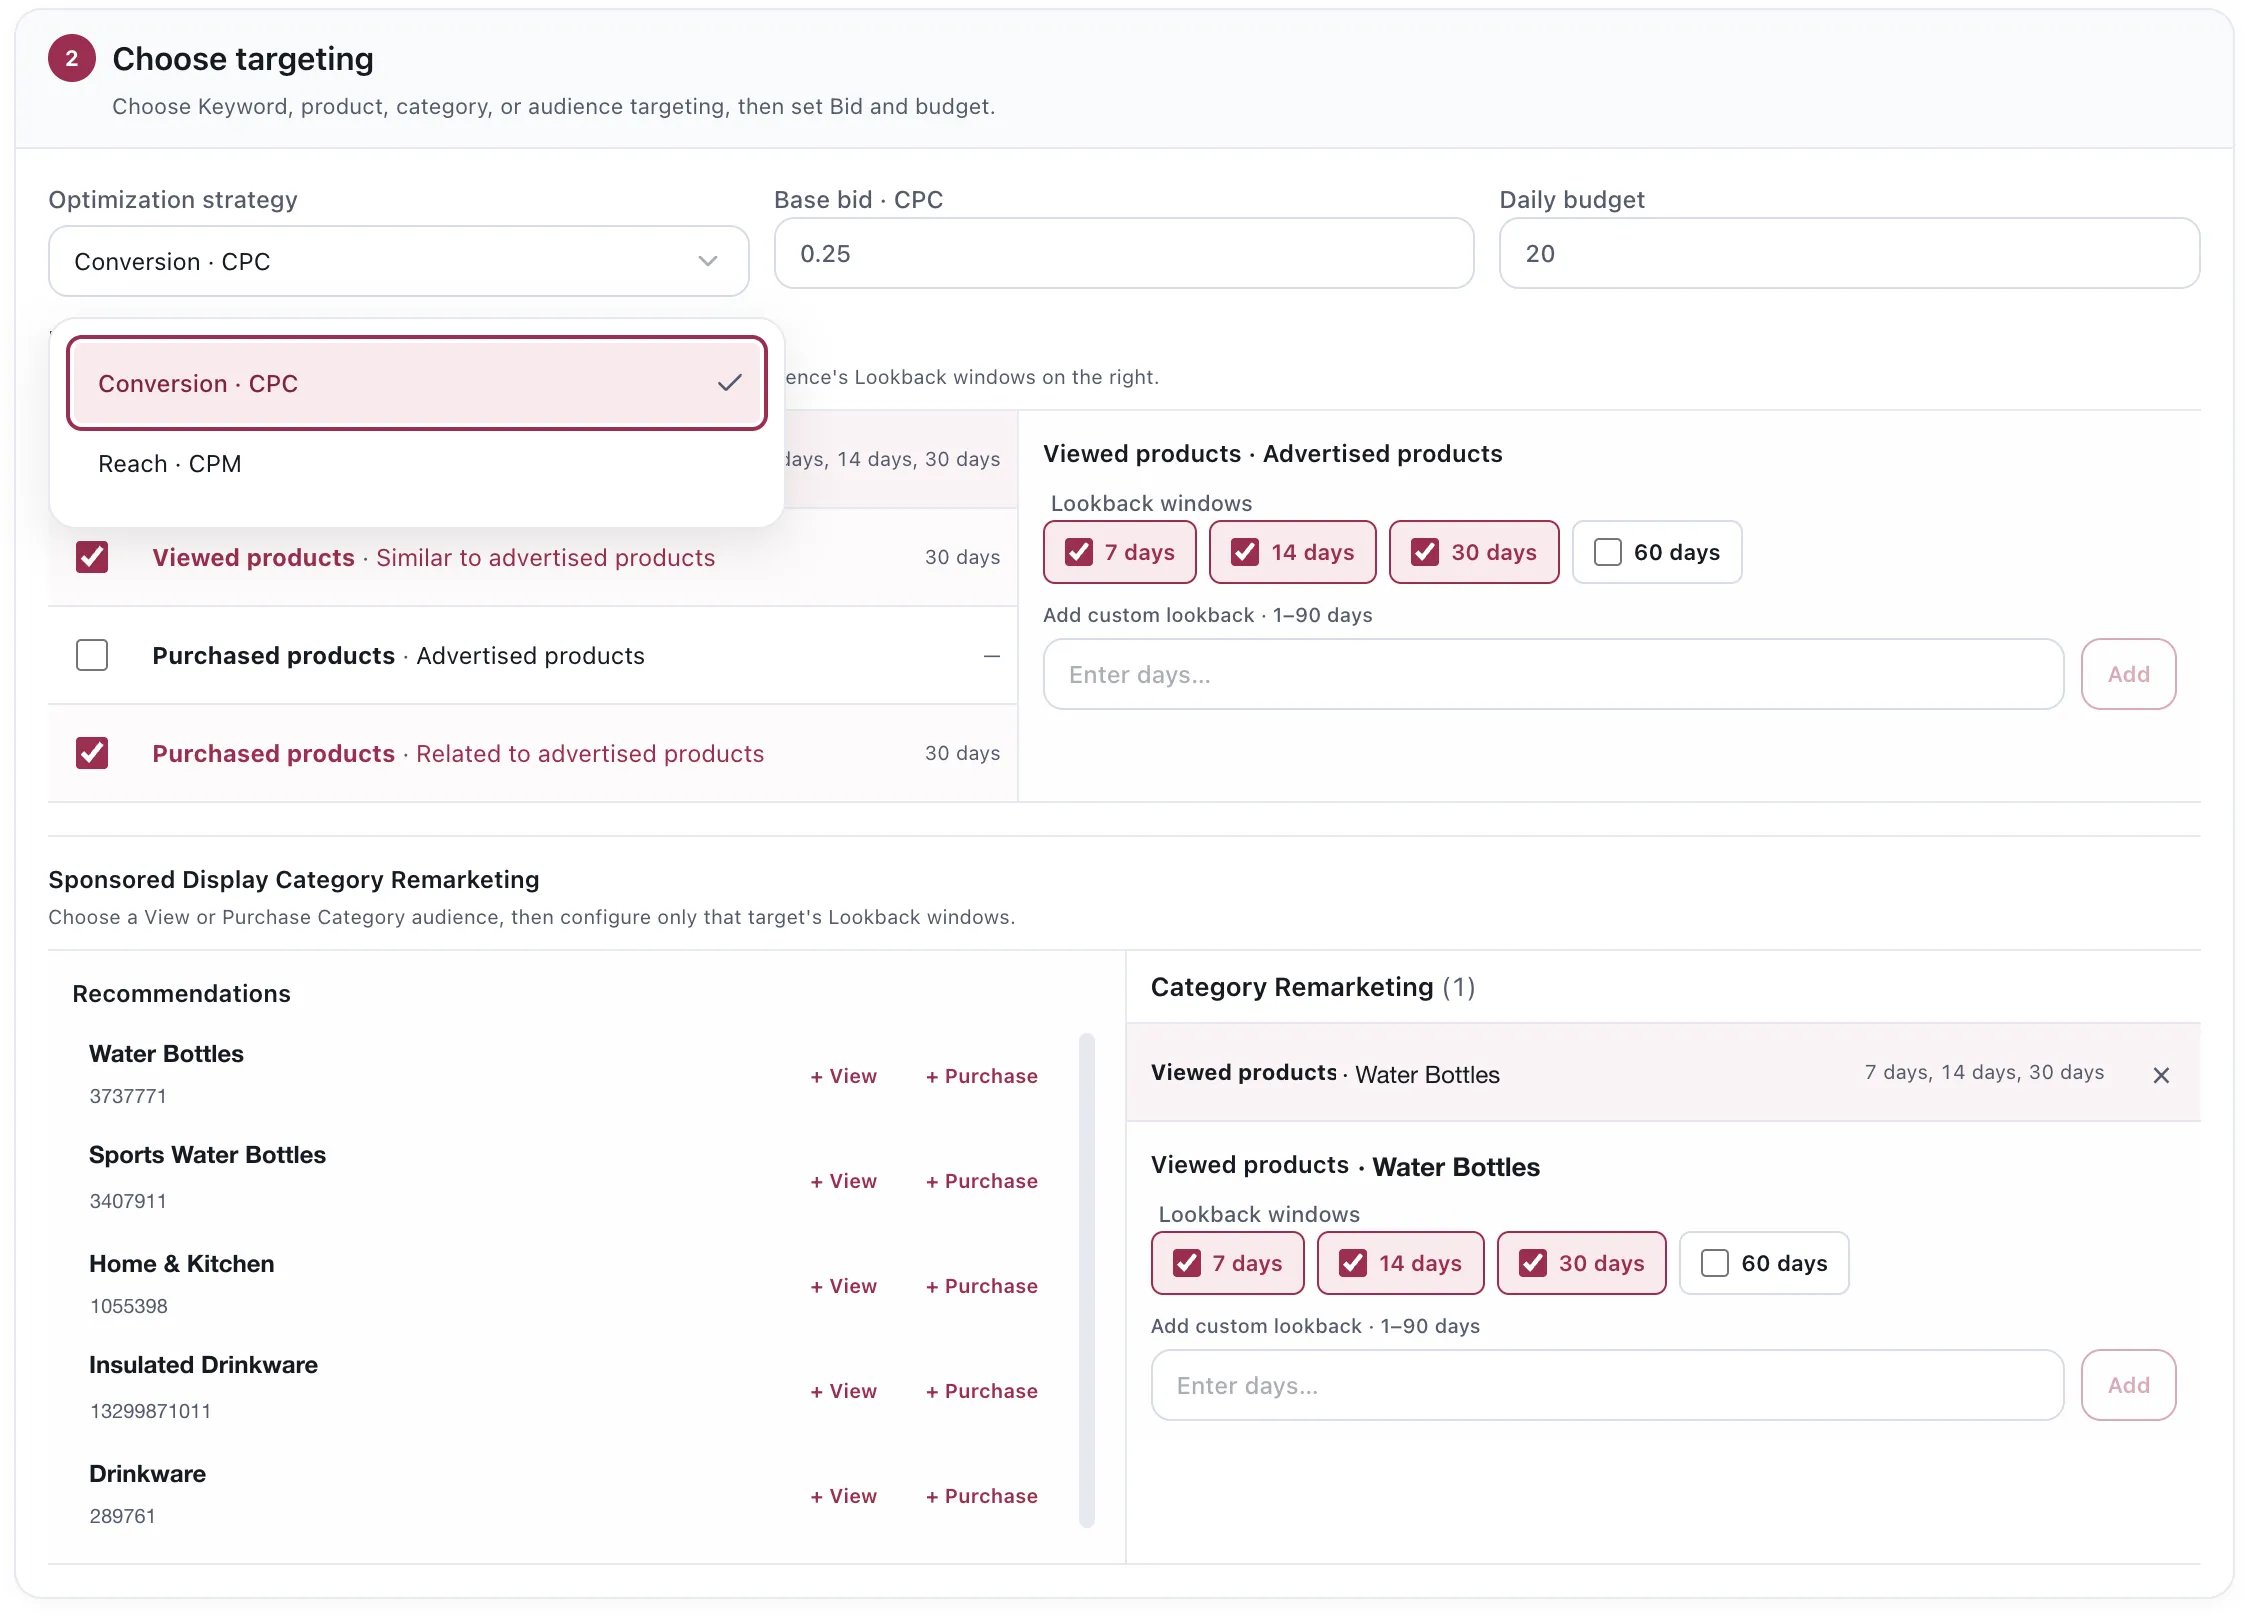
Task: Click the Water Bottles category name
Action: [166, 1054]
